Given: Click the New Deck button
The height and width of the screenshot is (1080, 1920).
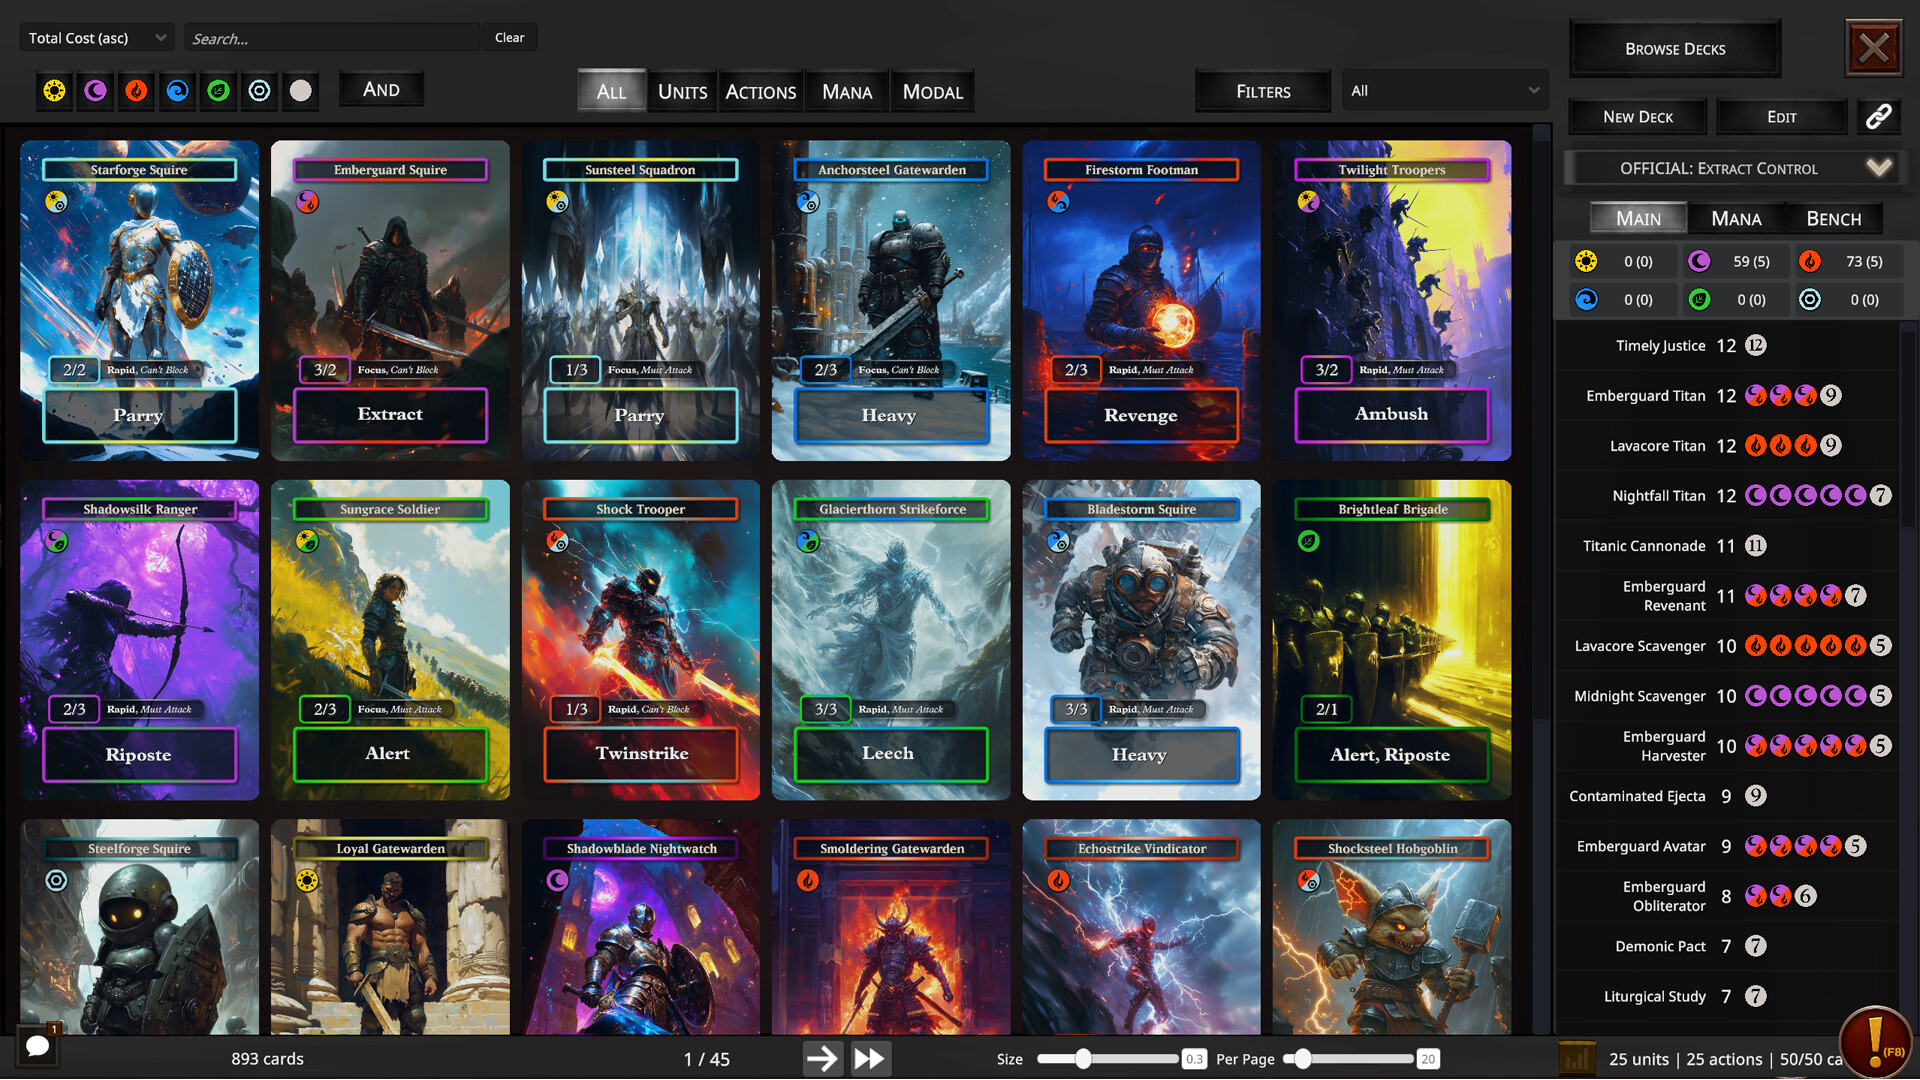Looking at the screenshot, I should [1637, 117].
